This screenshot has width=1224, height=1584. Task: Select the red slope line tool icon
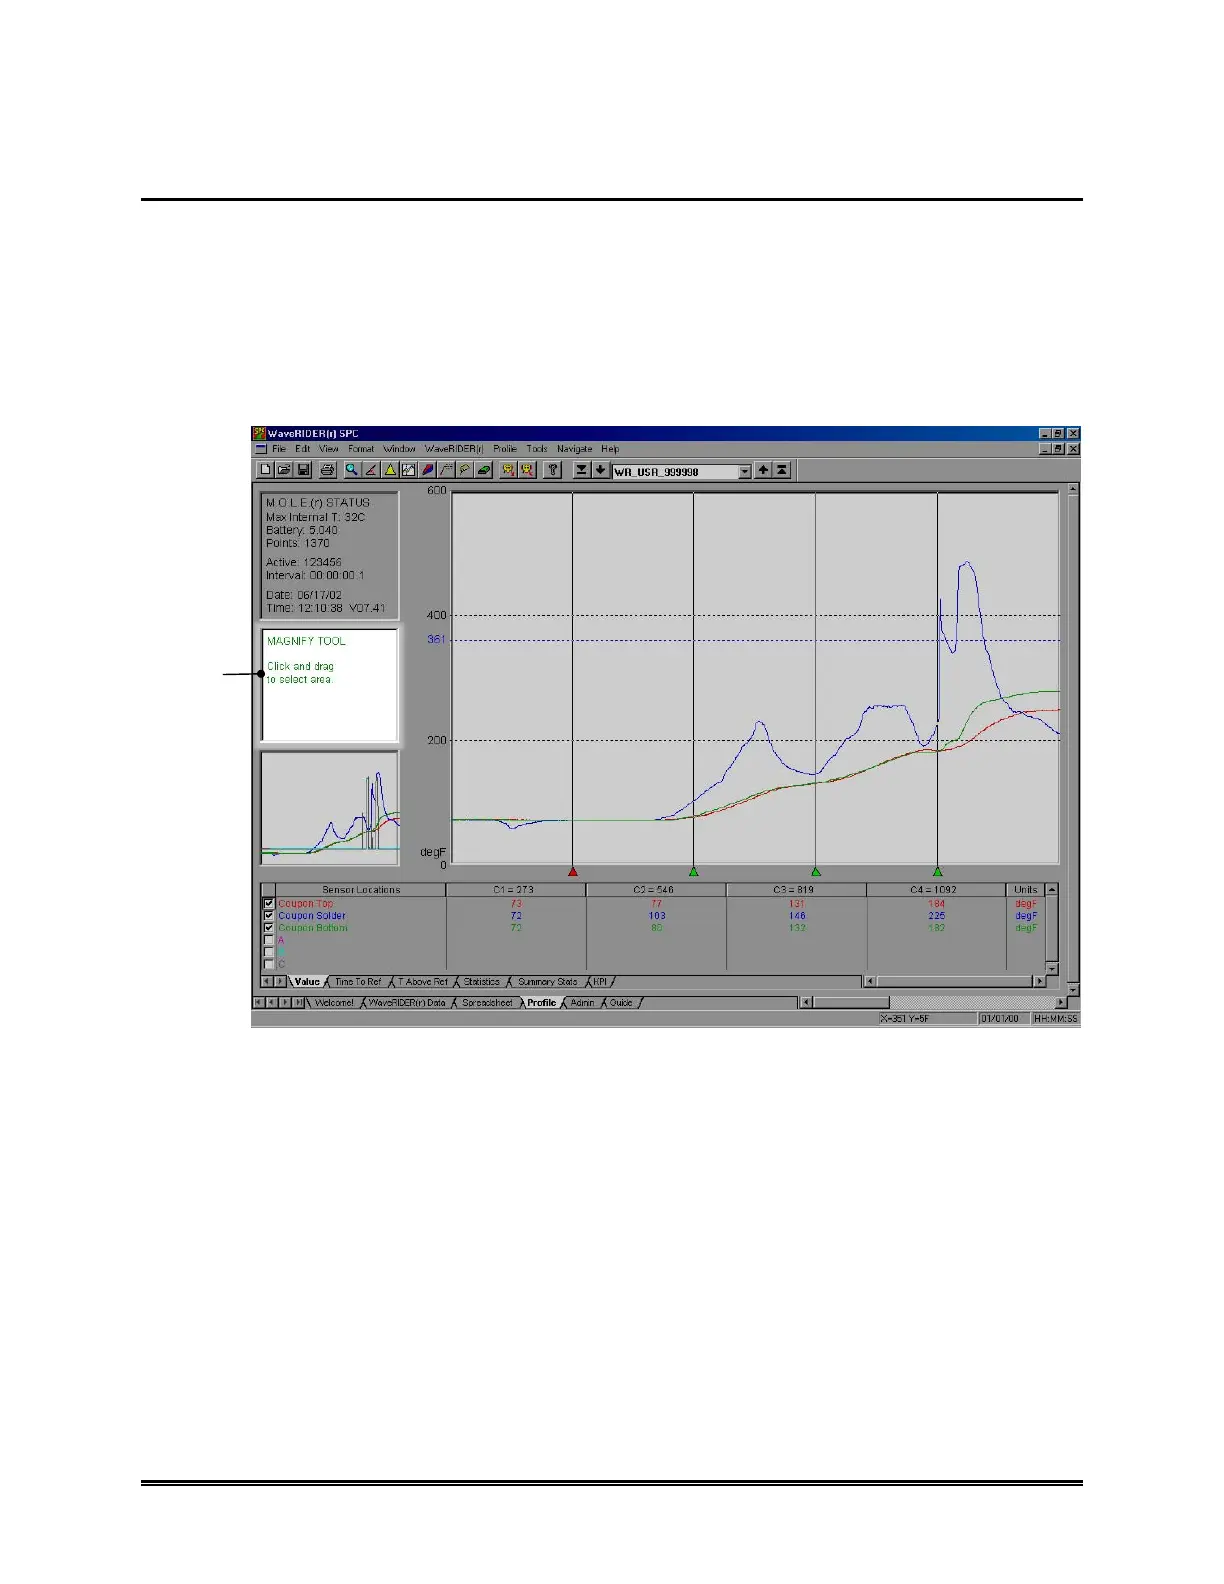point(371,470)
